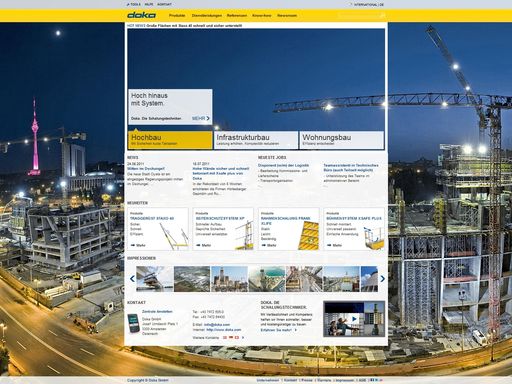This screenshot has height=384, width=512.
Task: Click the Staxo 40 product image
Action: 174,236
